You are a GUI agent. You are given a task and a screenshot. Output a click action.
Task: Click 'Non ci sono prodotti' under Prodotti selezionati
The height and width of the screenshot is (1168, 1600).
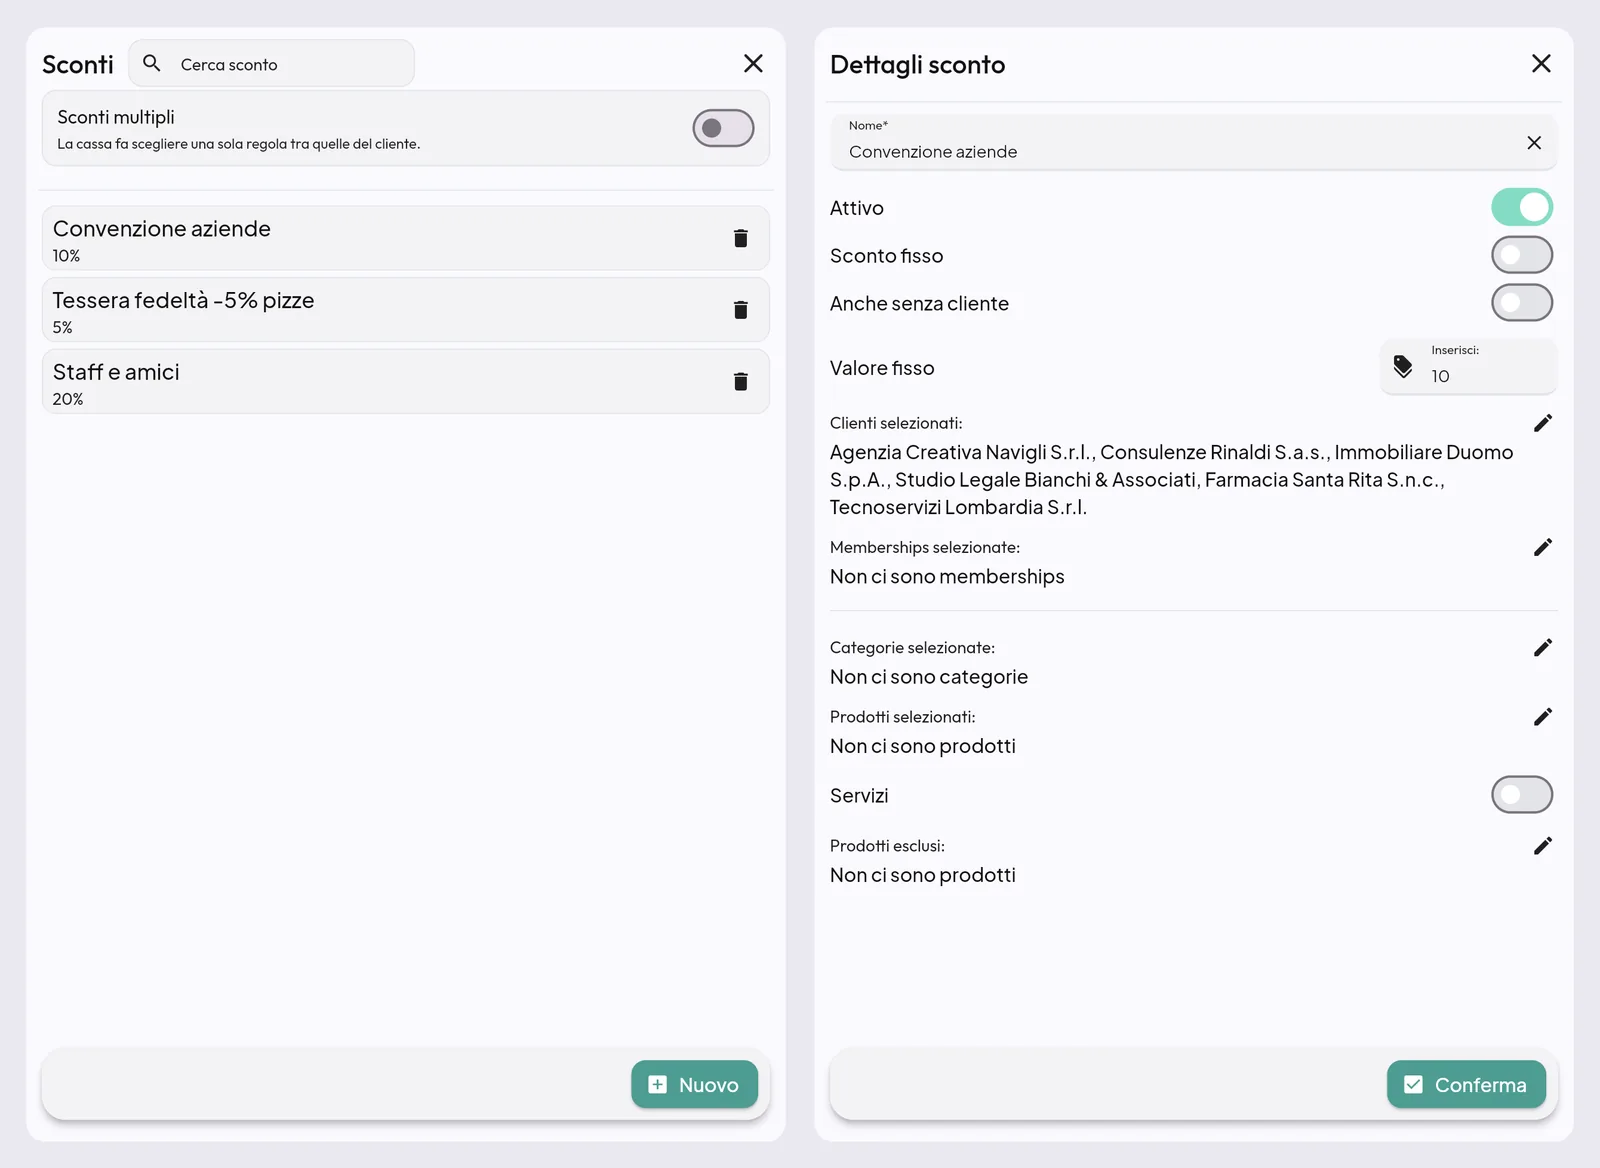tap(923, 746)
